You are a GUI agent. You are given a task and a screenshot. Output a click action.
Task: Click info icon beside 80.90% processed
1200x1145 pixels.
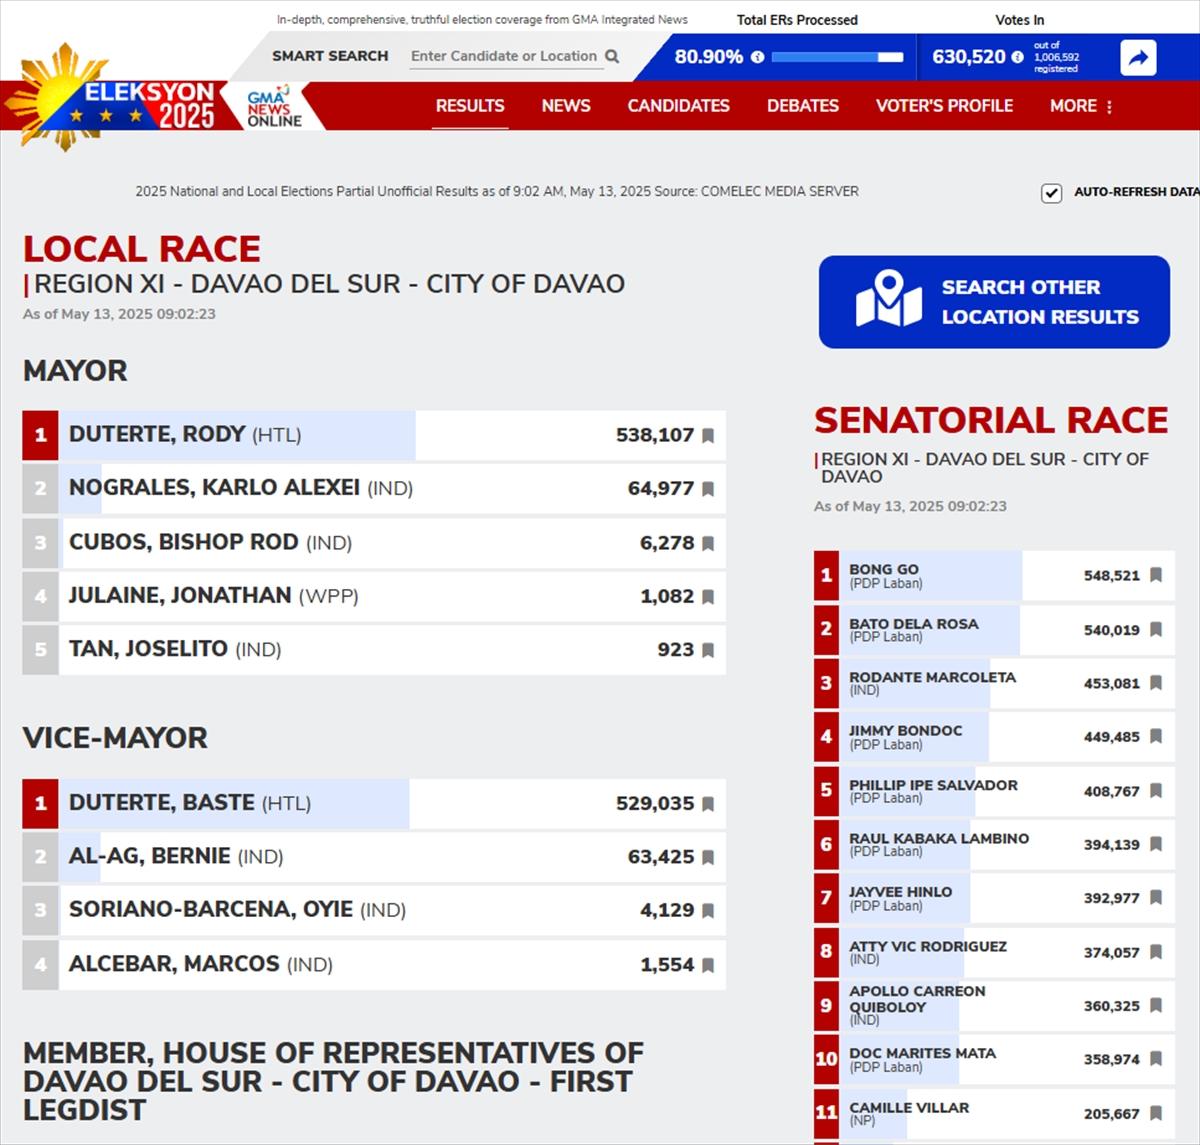coord(757,57)
